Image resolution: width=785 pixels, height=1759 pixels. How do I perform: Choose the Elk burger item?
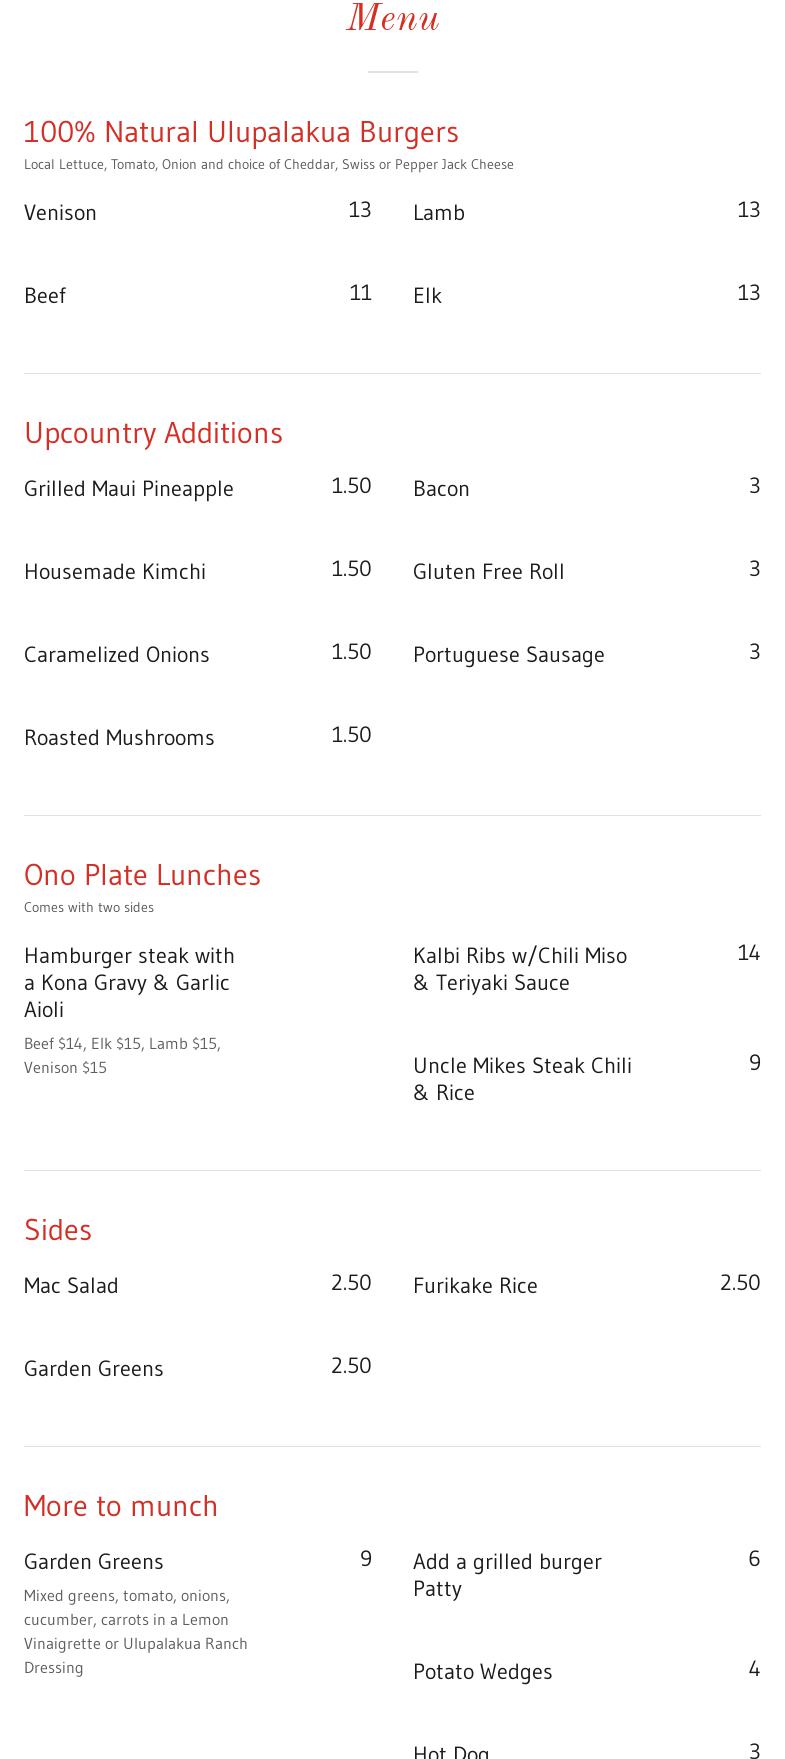tap(427, 296)
